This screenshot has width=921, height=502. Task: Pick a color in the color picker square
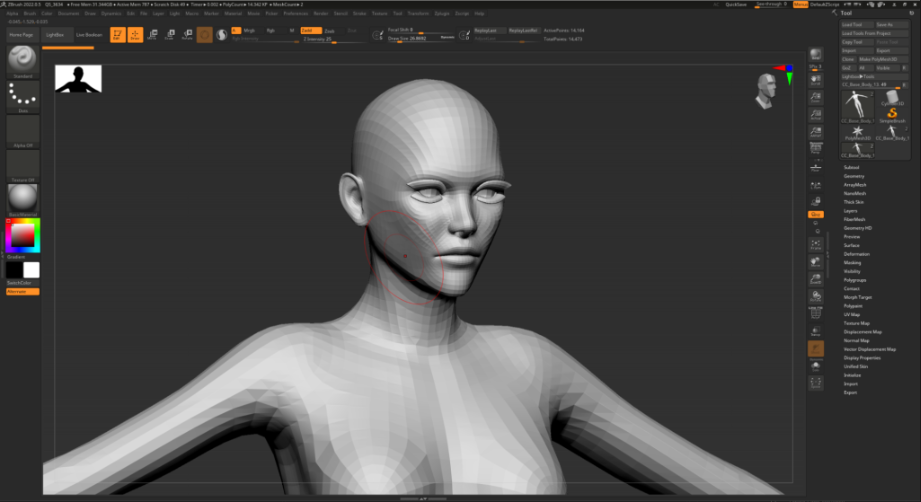22,235
